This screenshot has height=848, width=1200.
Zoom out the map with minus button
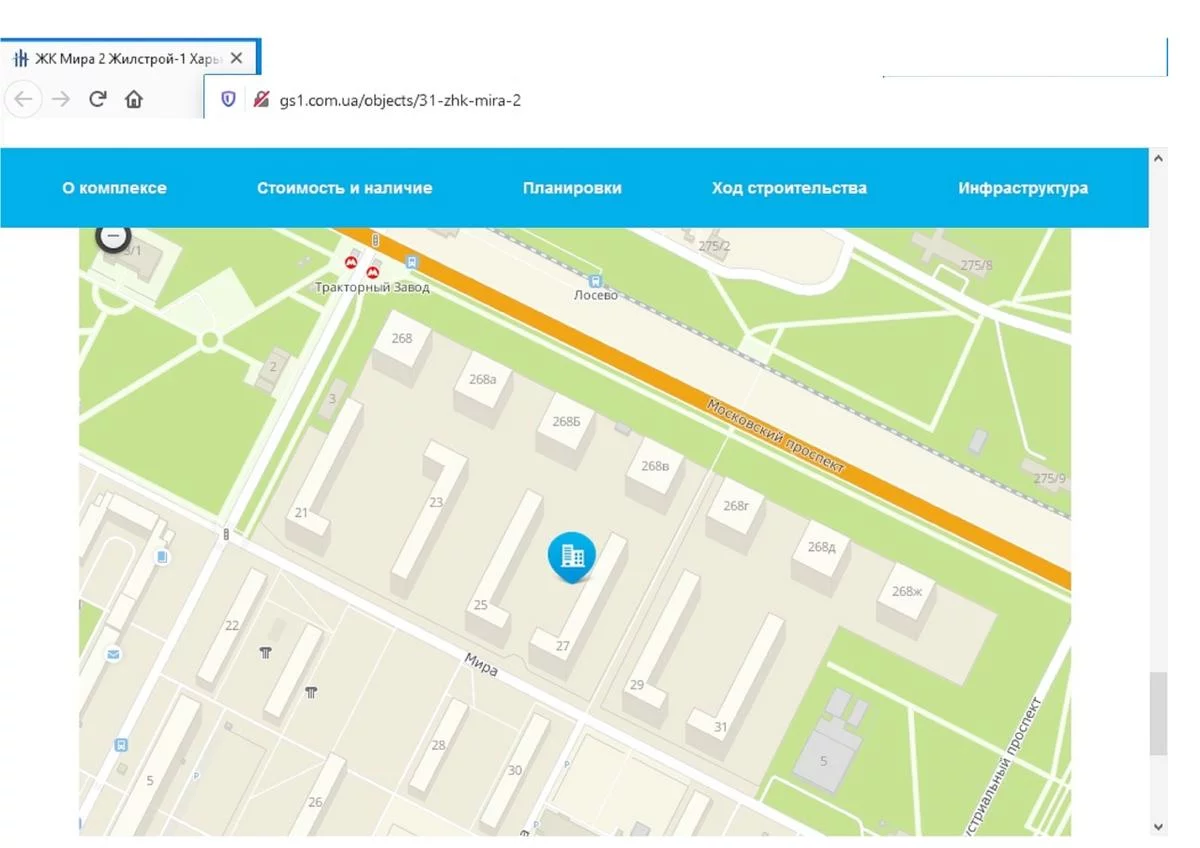[112, 236]
